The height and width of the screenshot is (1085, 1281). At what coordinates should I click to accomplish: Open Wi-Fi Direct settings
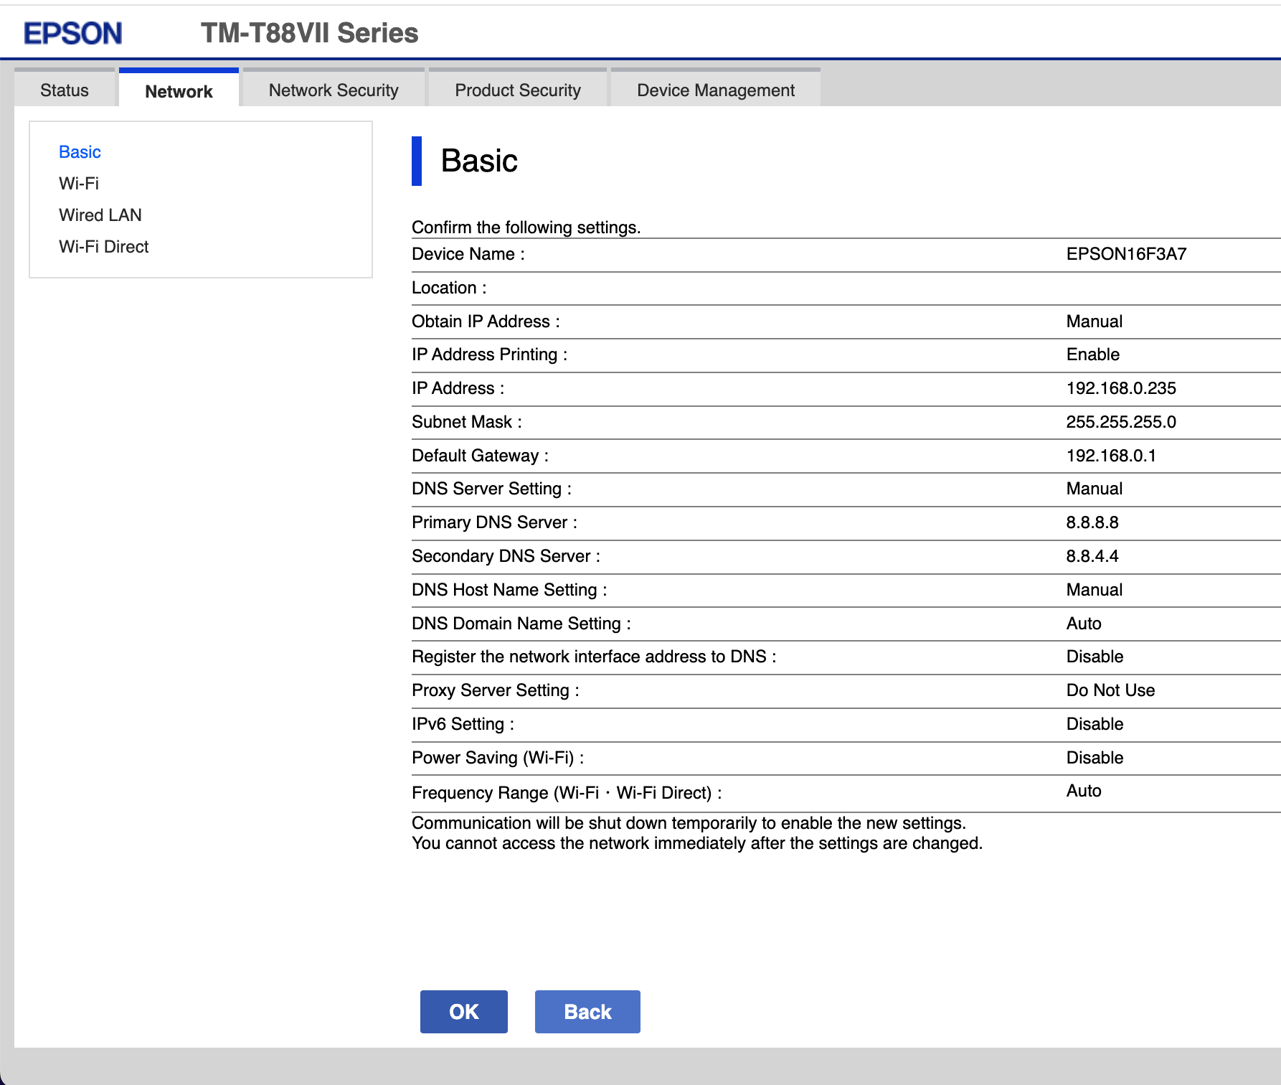103,246
